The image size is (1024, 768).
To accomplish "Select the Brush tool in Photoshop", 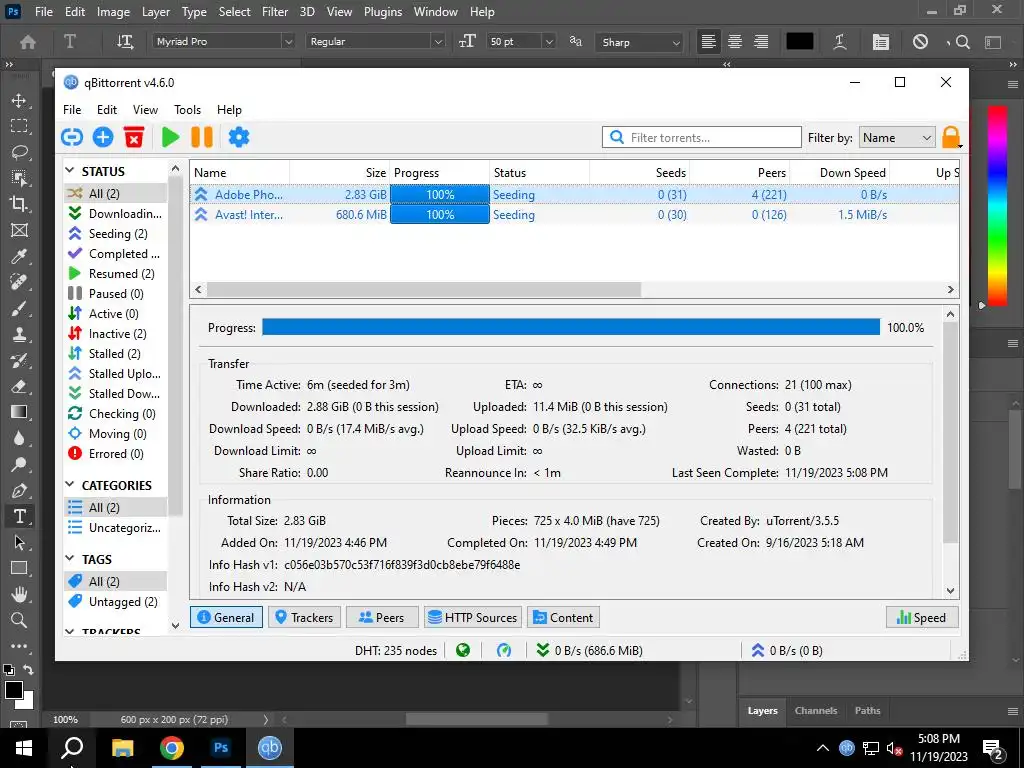I will pos(19,308).
